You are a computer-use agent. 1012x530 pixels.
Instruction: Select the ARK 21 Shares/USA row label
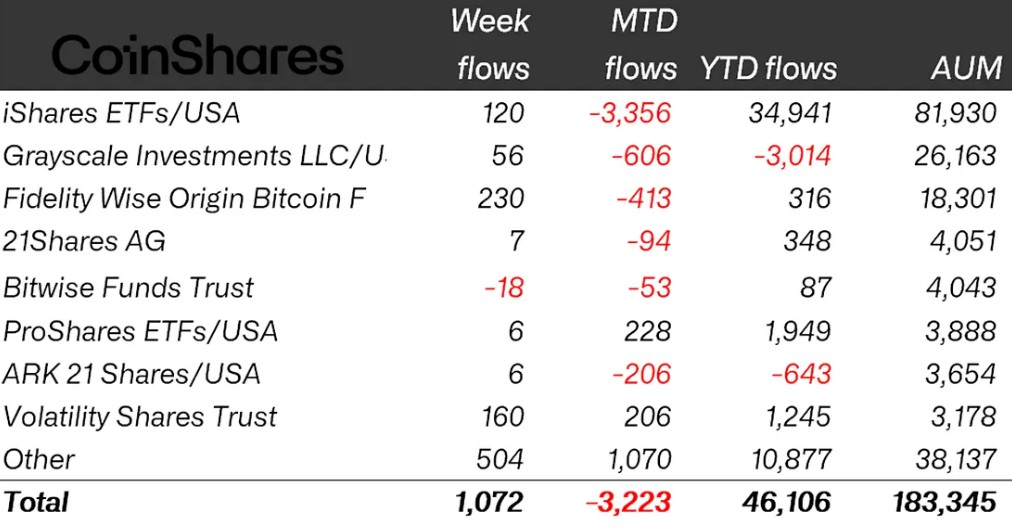point(131,373)
